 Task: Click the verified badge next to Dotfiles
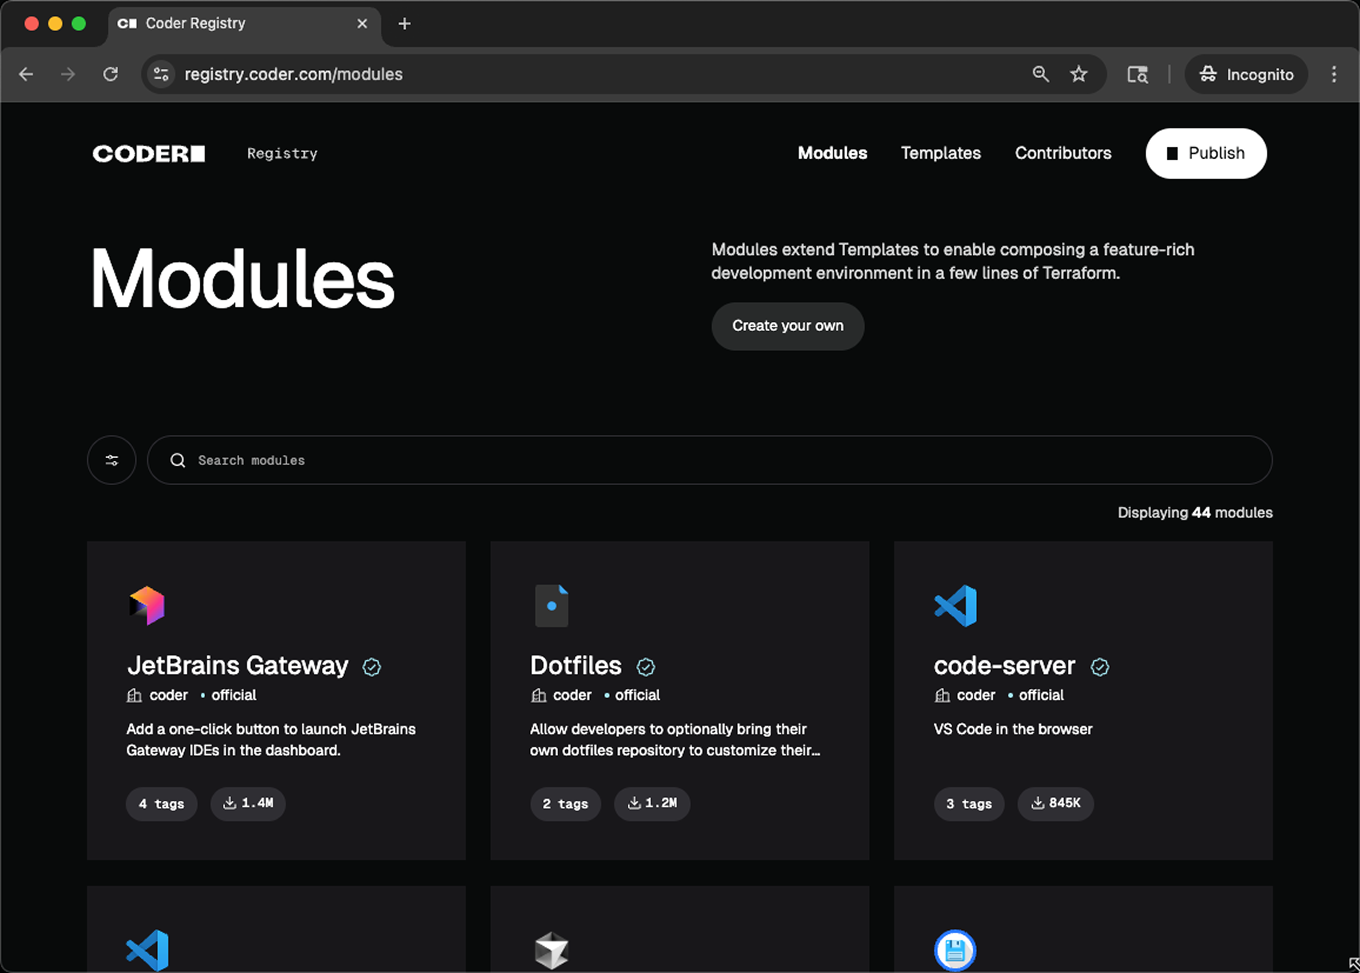646,667
